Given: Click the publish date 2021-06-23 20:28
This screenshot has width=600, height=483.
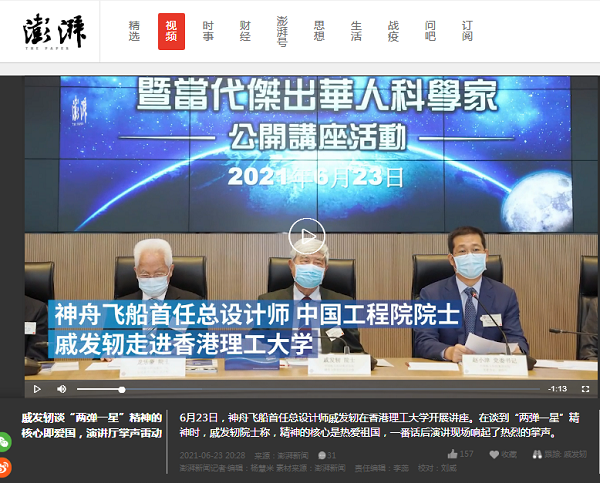Looking at the screenshot, I should click(x=212, y=455).
